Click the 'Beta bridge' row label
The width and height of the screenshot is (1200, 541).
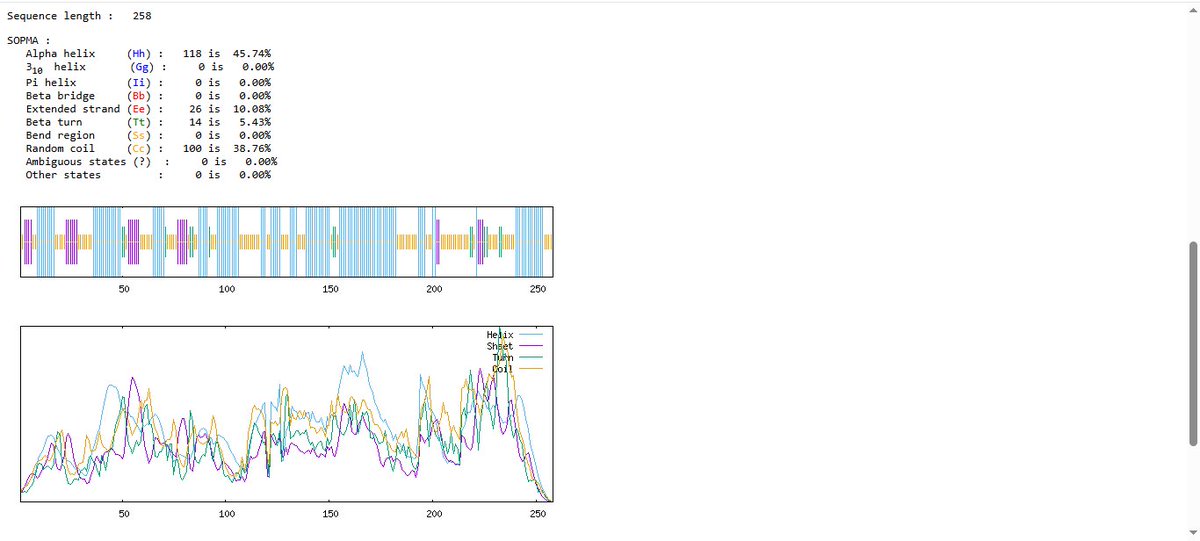click(x=60, y=95)
